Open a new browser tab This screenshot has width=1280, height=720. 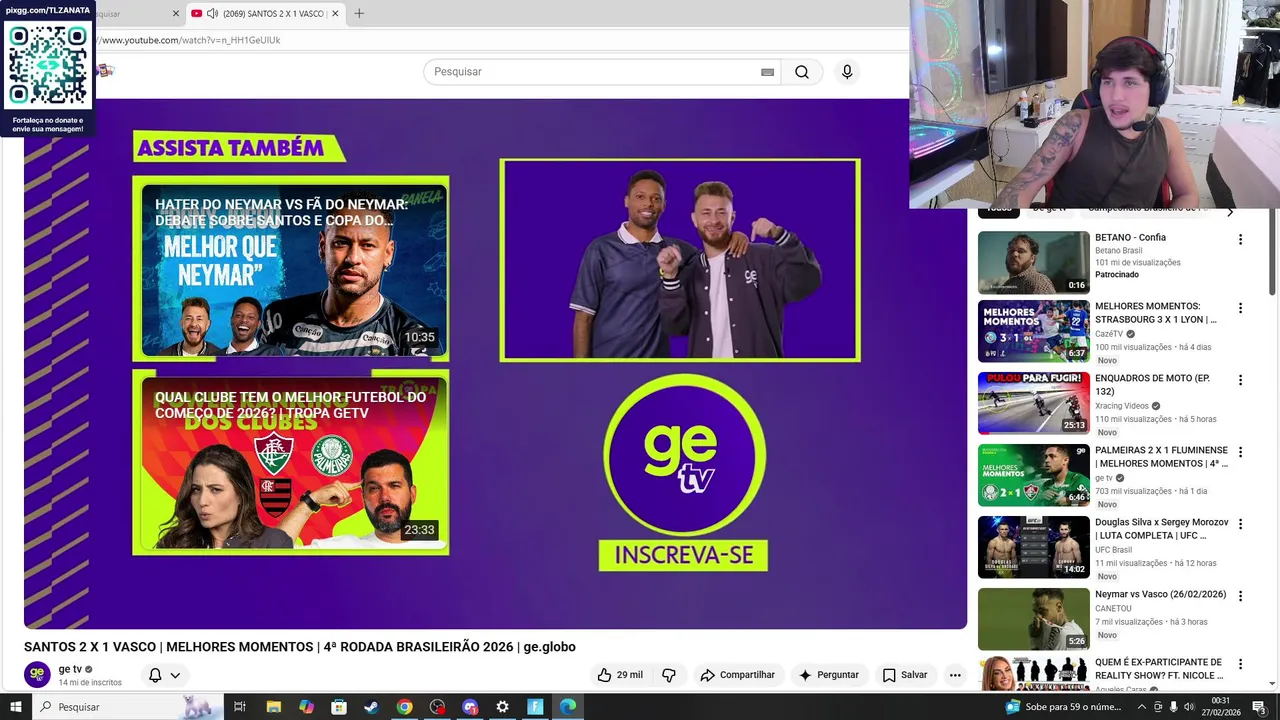point(359,14)
